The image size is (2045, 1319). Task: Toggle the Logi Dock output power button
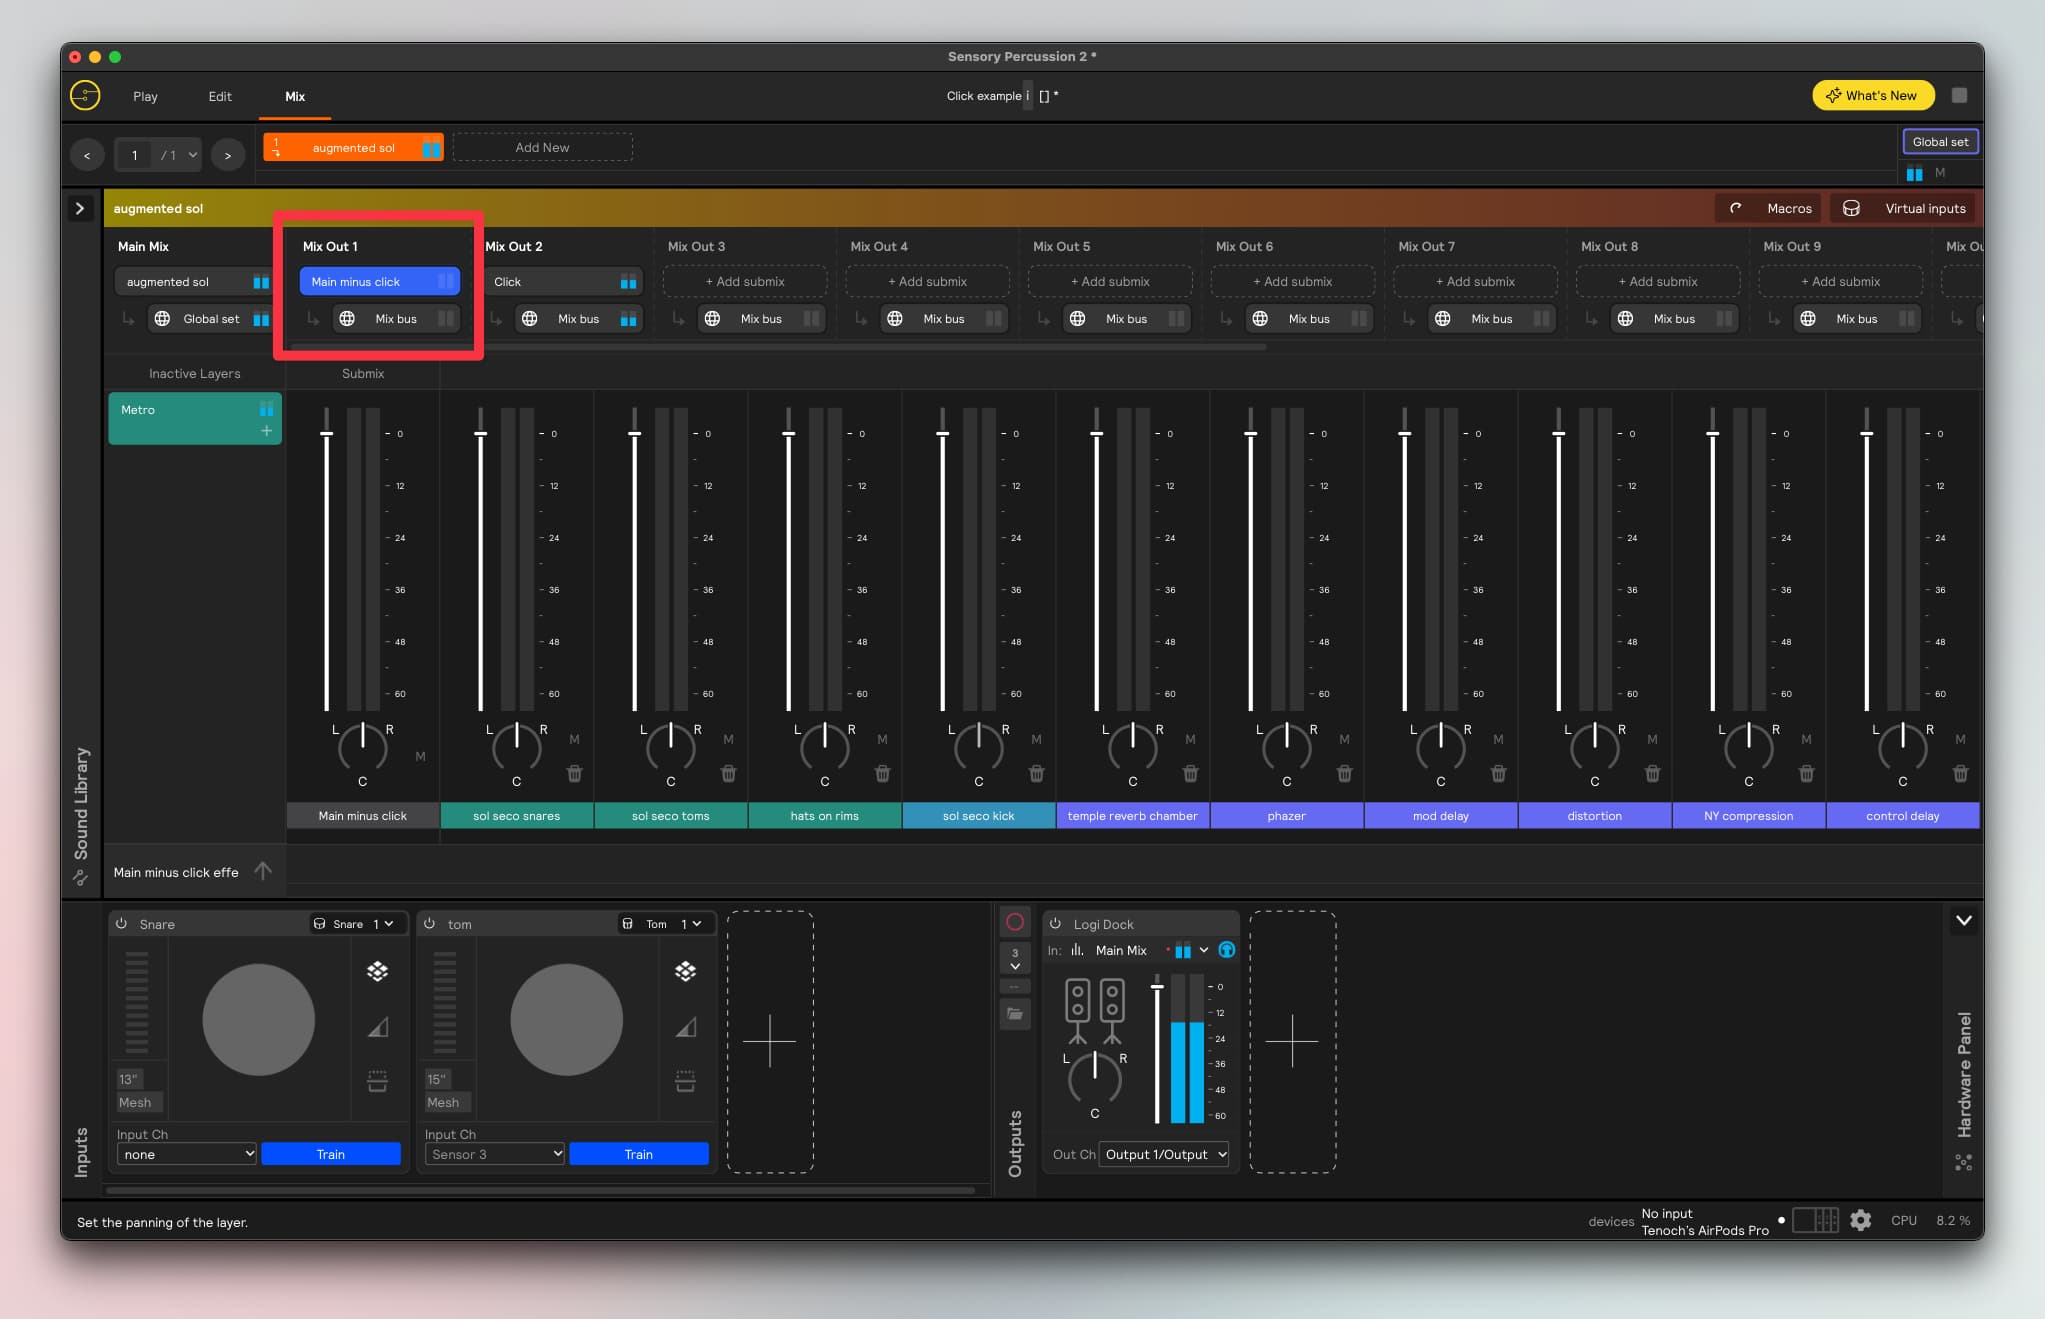click(x=1055, y=924)
